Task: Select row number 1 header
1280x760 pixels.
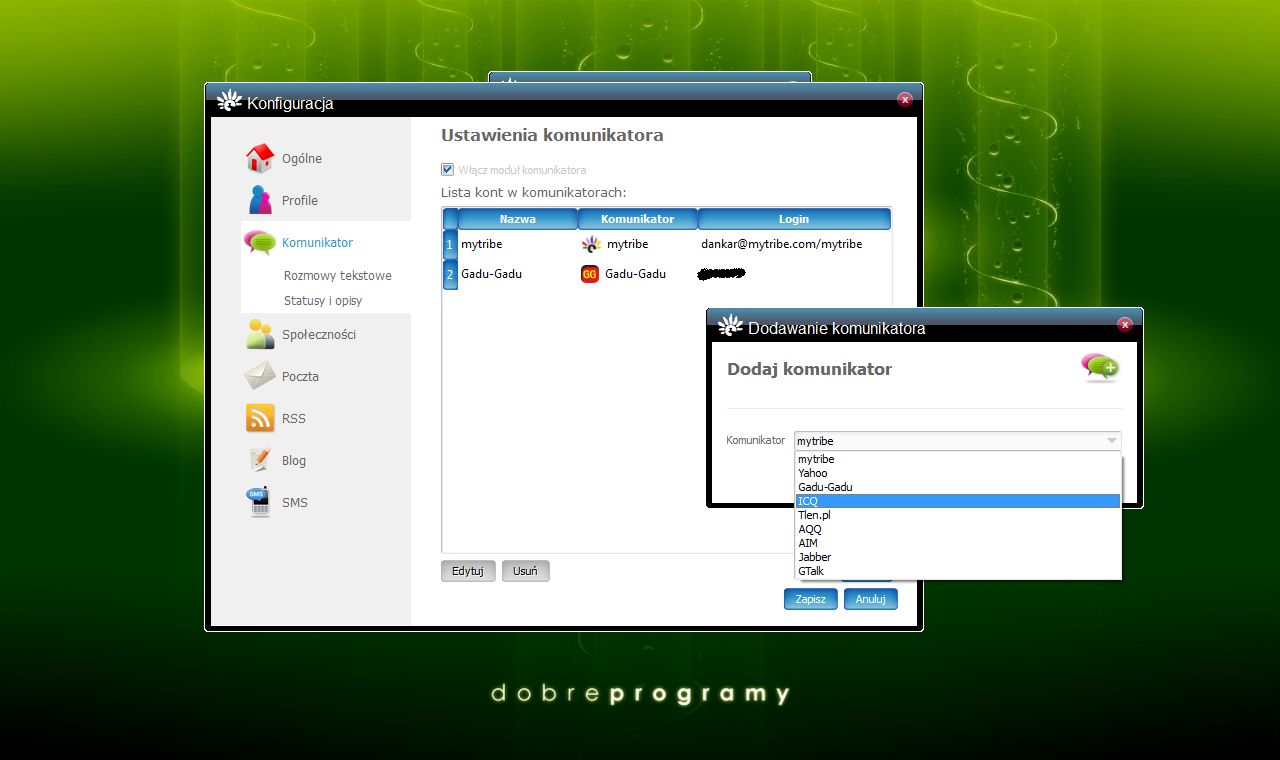Action: 450,245
